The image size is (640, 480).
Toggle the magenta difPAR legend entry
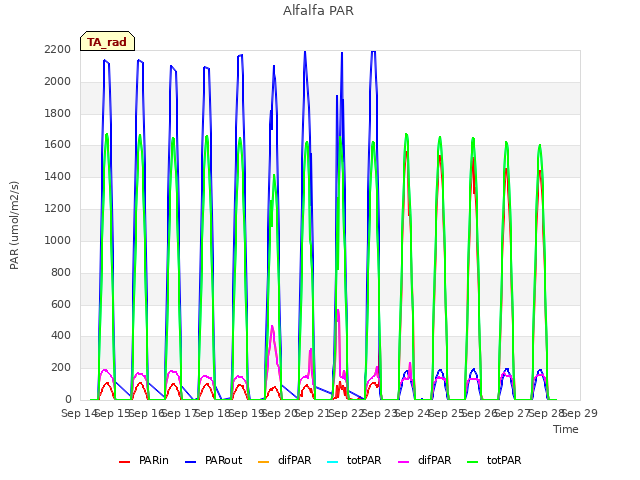pyautogui.click(x=424, y=460)
